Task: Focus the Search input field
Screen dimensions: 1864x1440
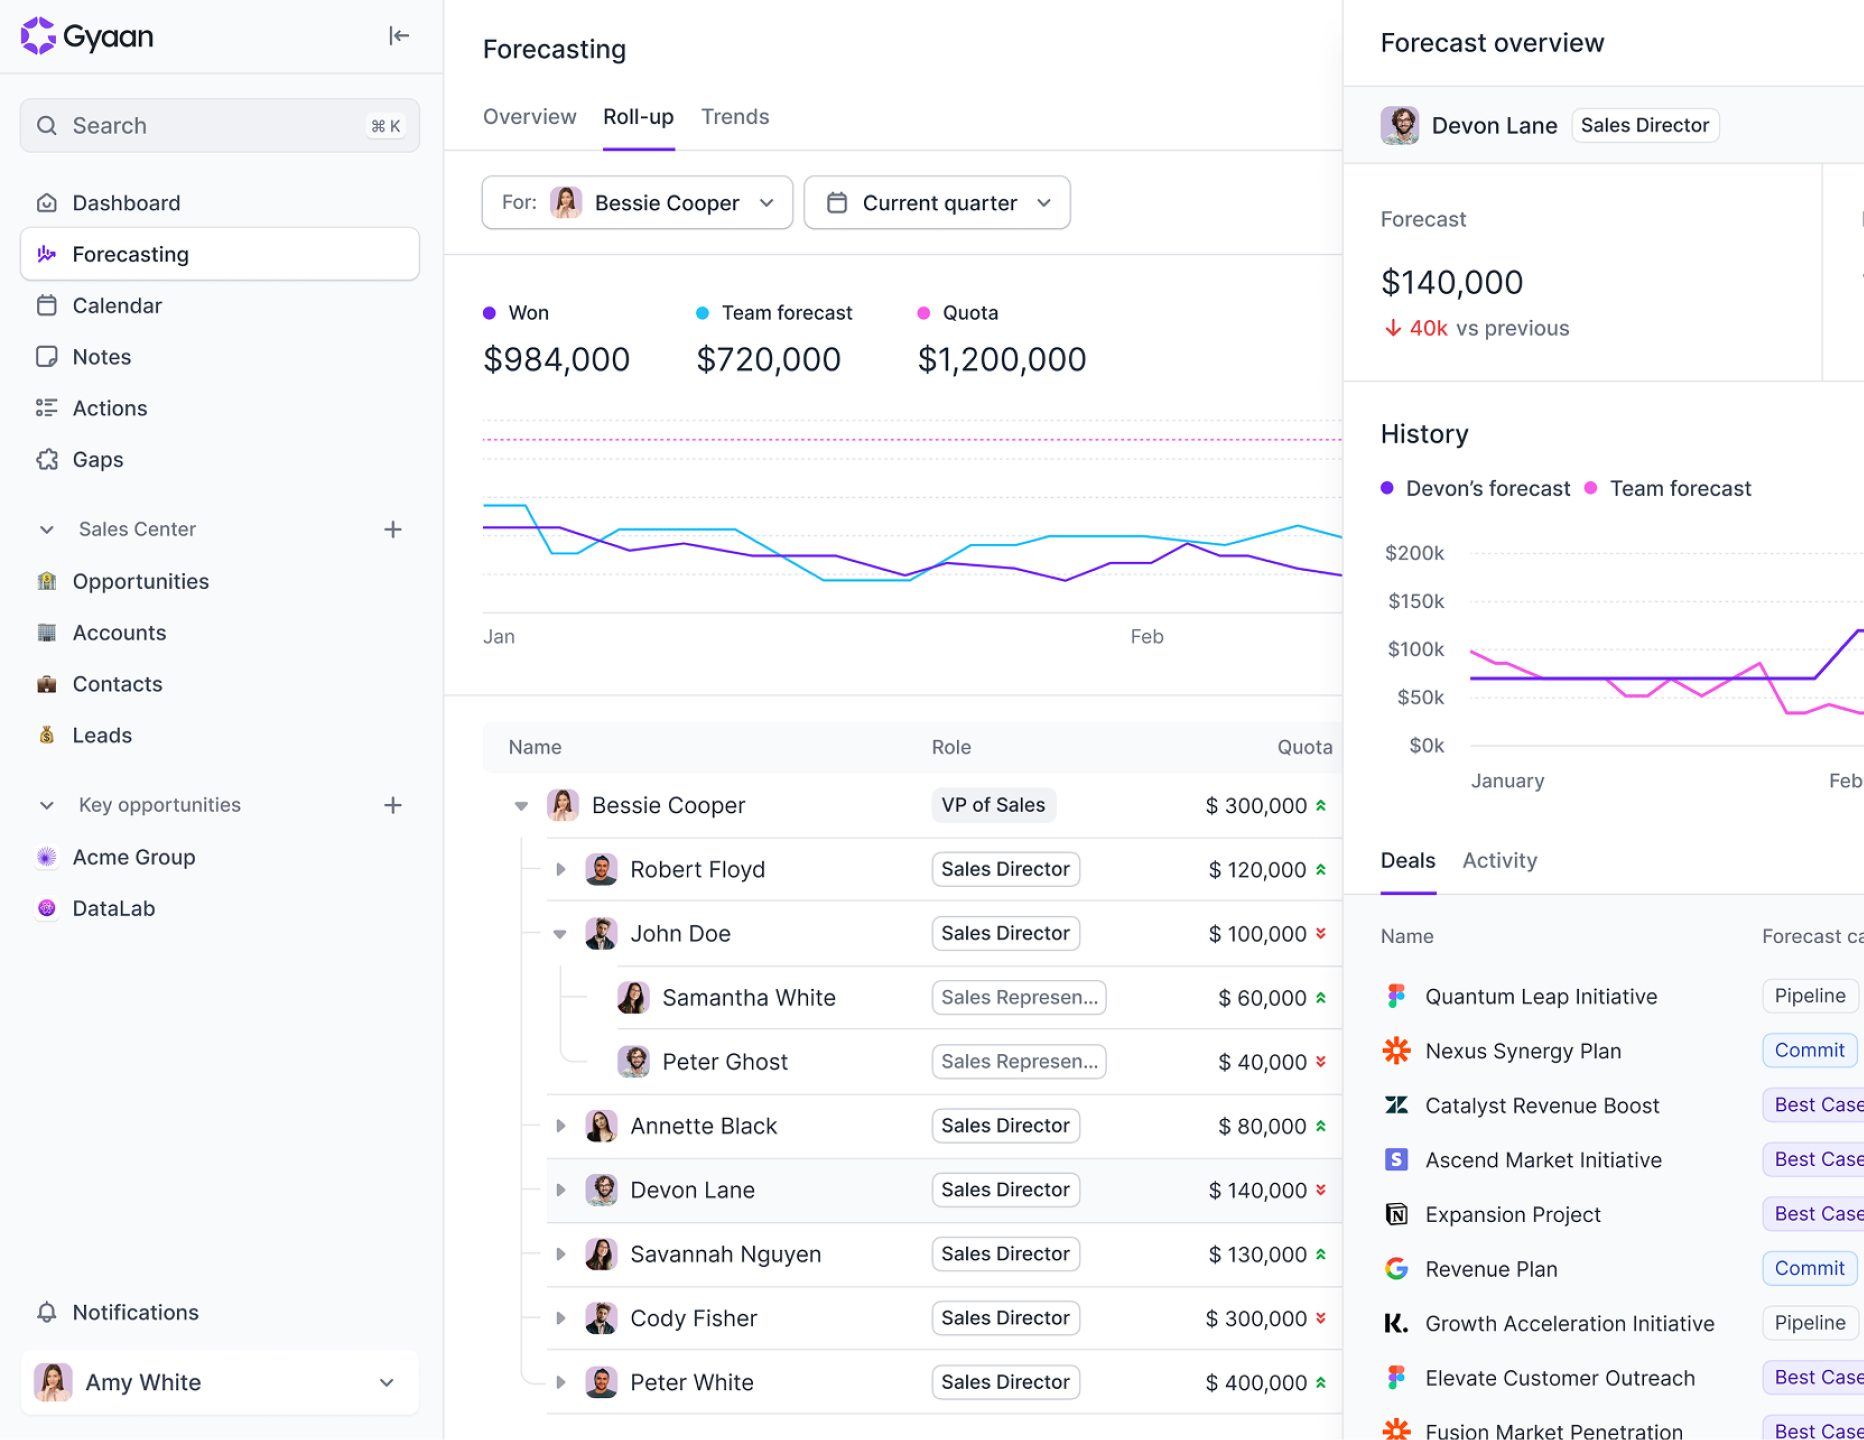Action: (x=219, y=126)
